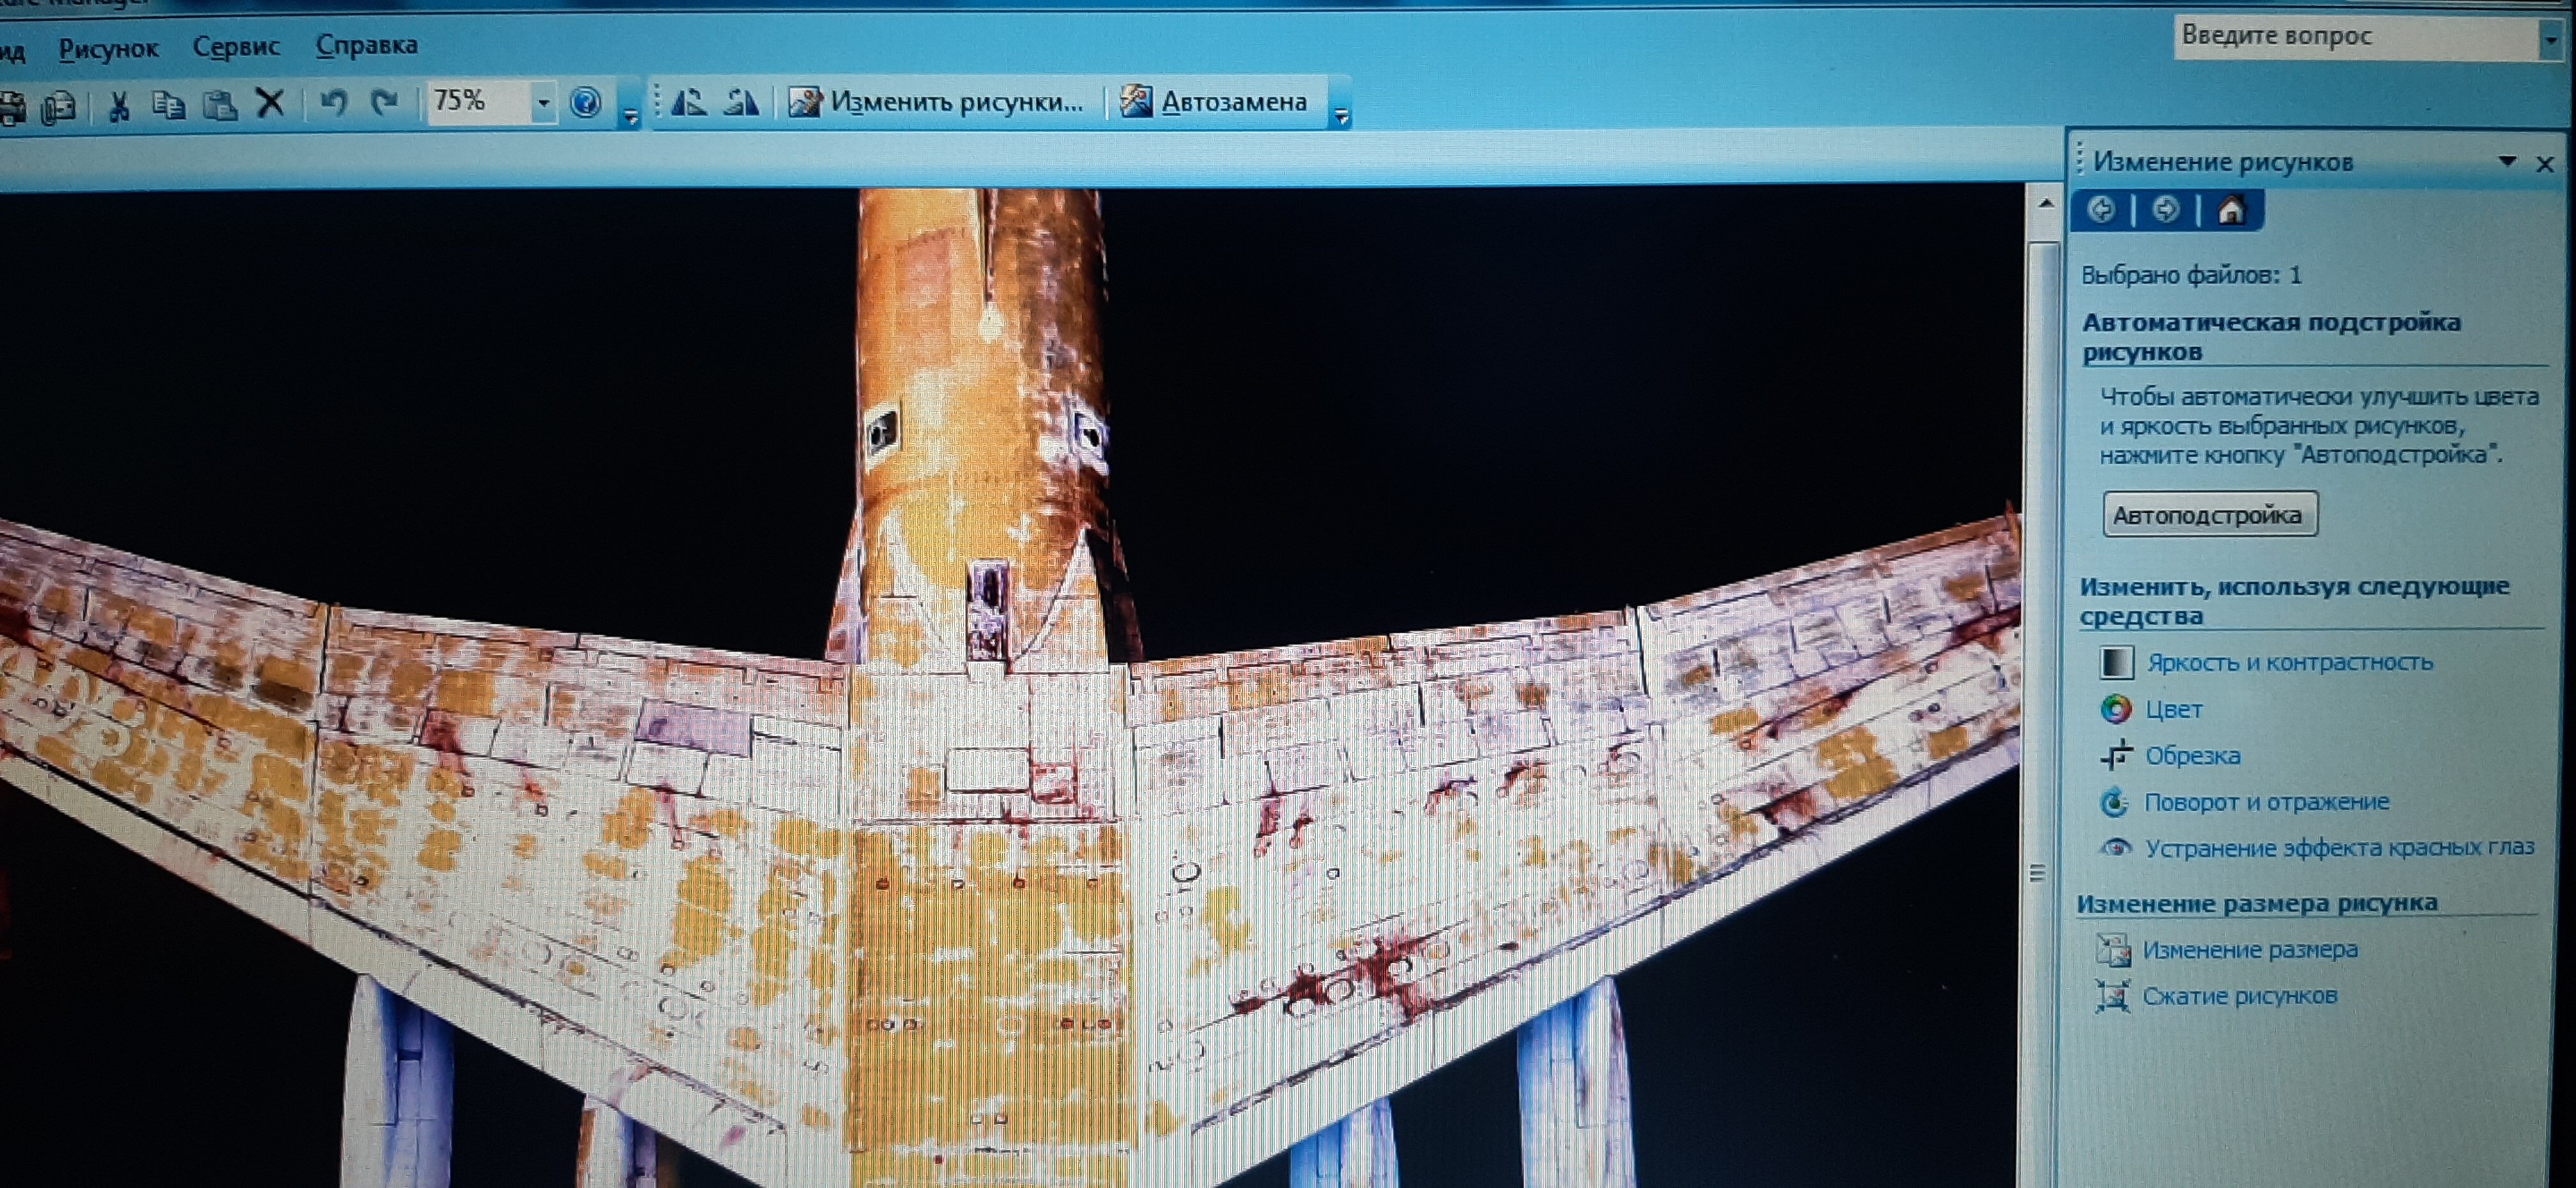
Task: Go home in the task pane
Action: [2231, 211]
